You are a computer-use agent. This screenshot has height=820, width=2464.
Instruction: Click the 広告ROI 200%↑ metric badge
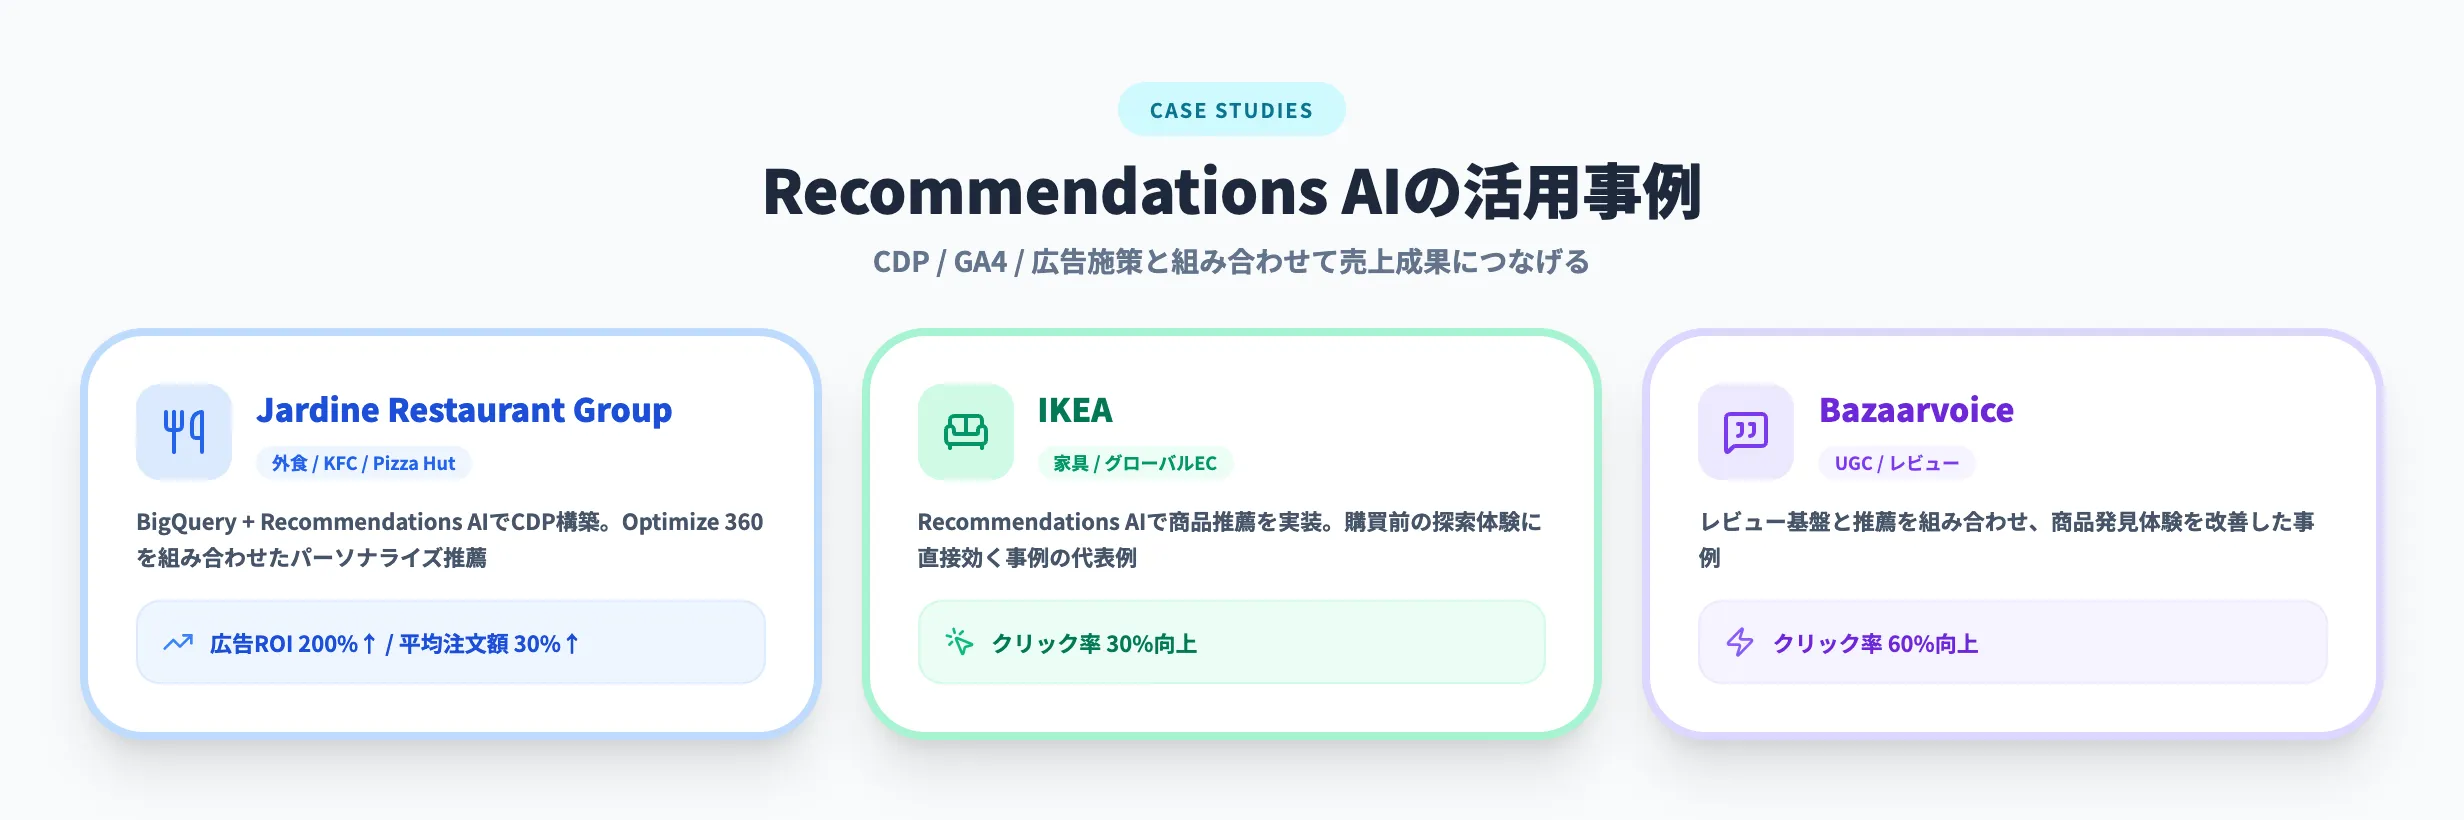[x=451, y=641]
